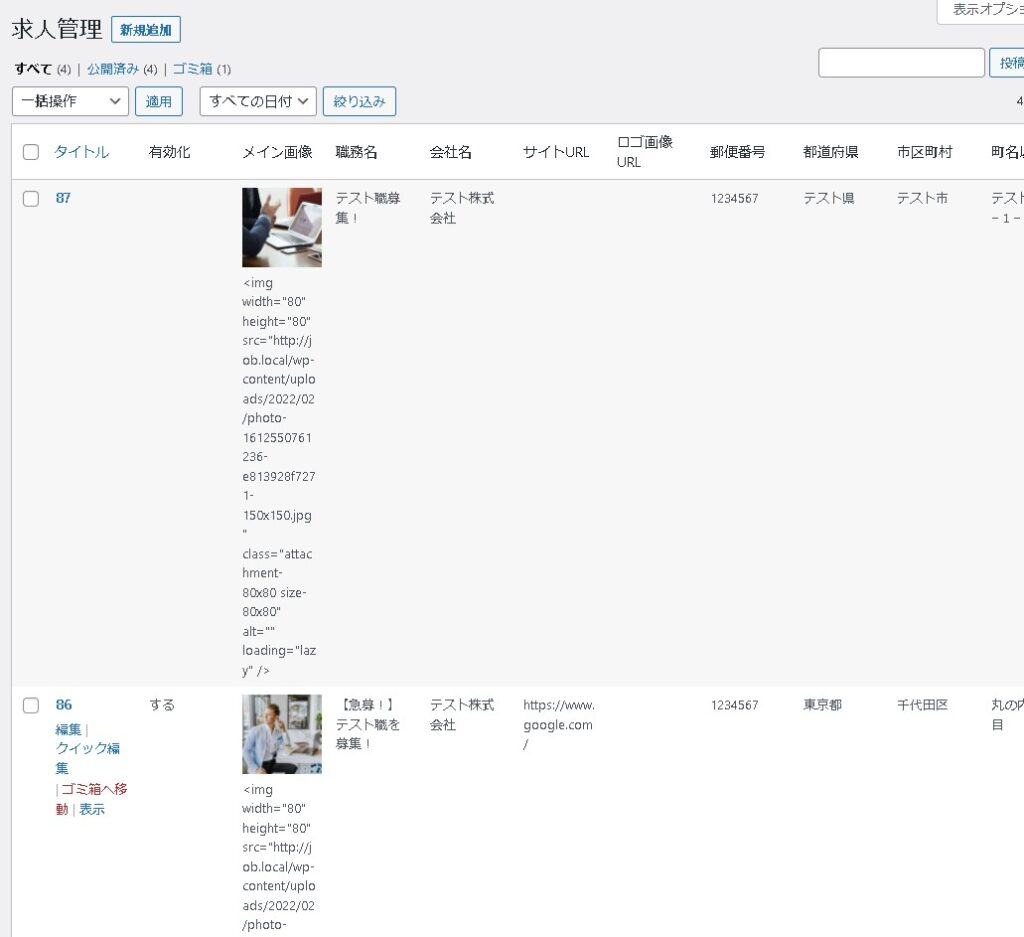The image size is (1024, 937).
Task: Check the checkbox for post 86
Action: tap(31, 705)
